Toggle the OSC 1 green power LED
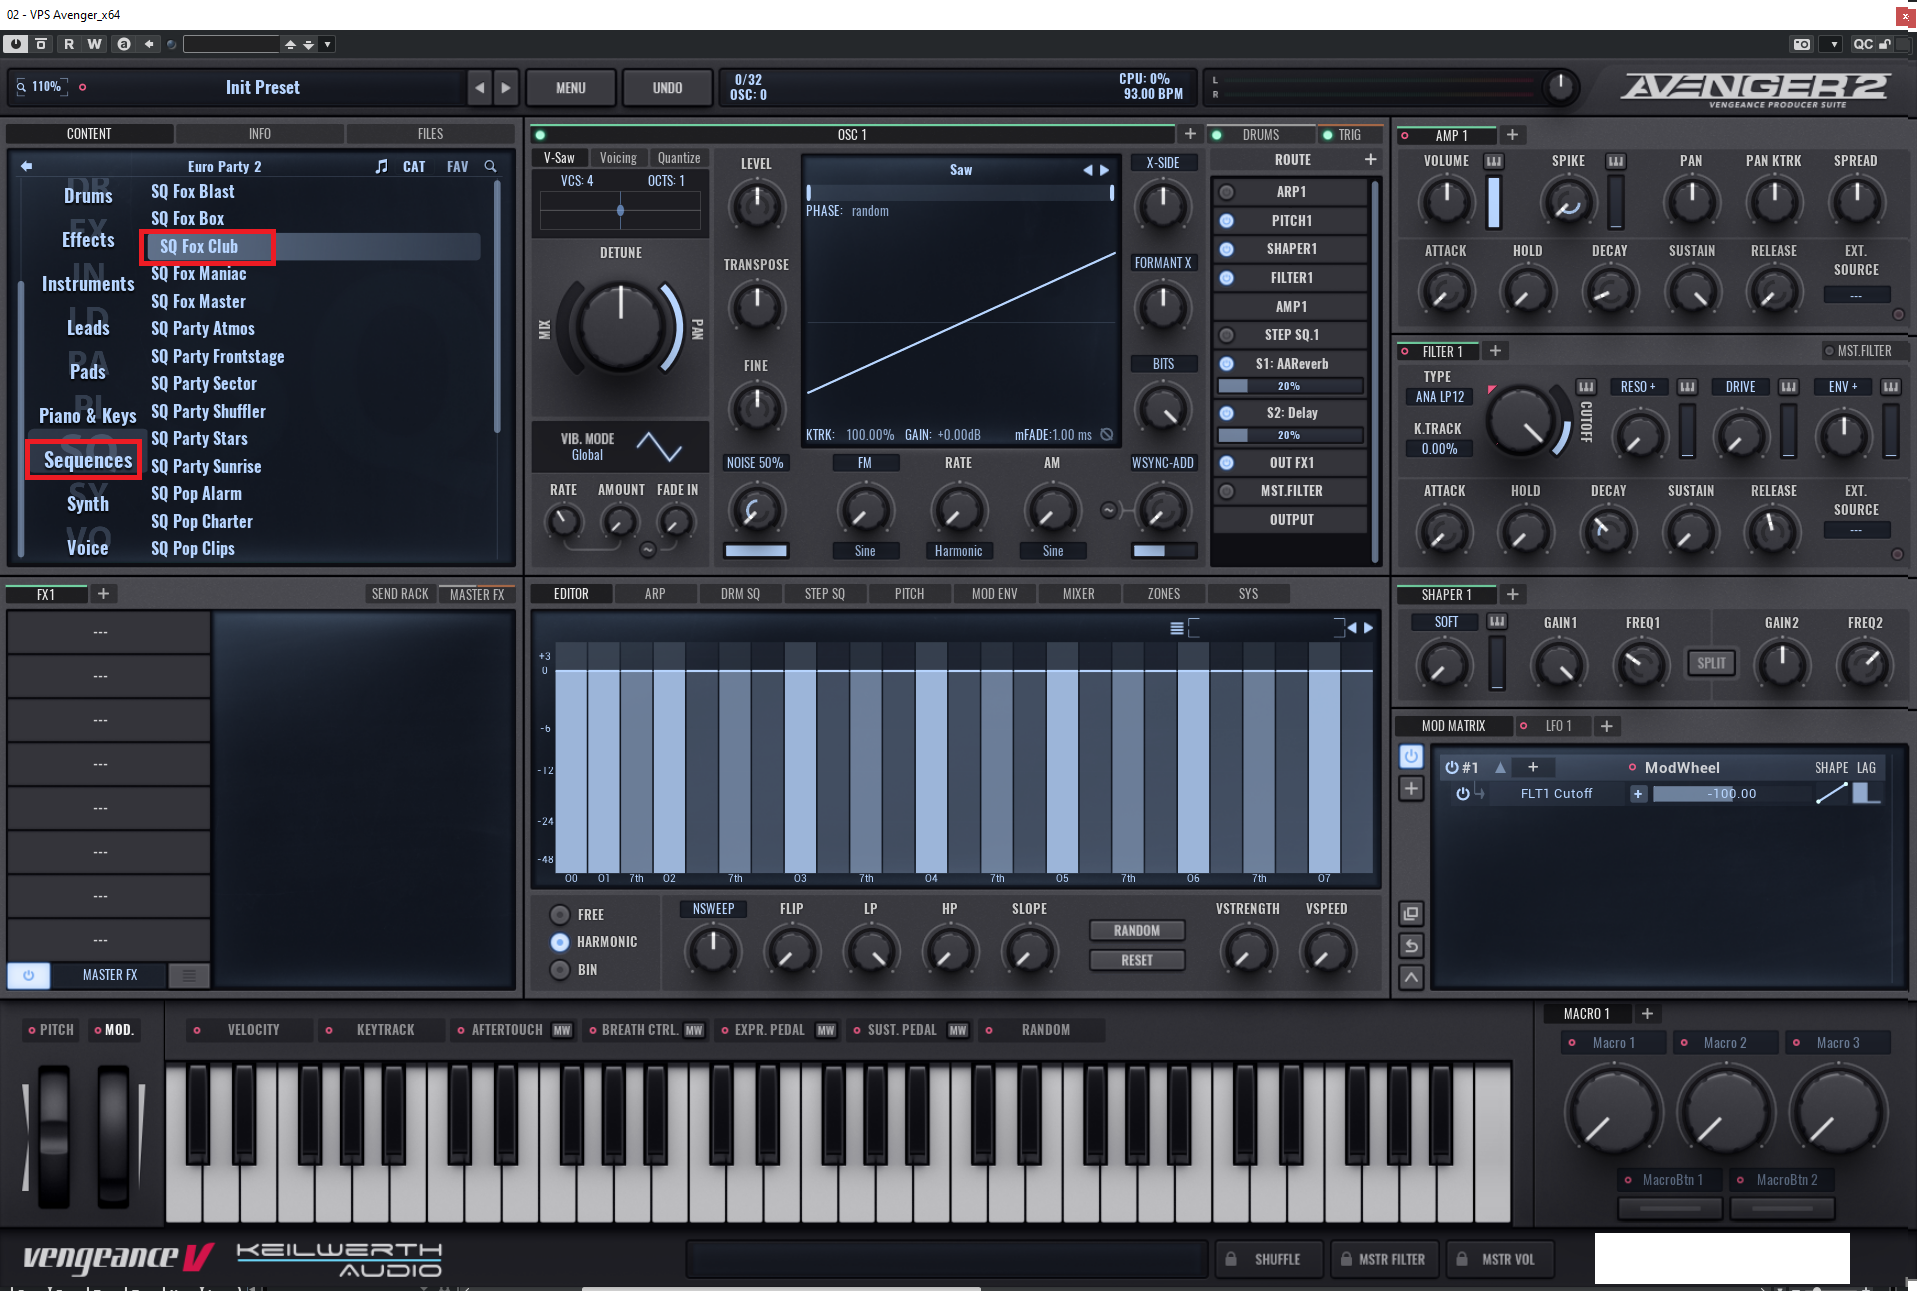The image size is (1917, 1291). (x=540, y=135)
